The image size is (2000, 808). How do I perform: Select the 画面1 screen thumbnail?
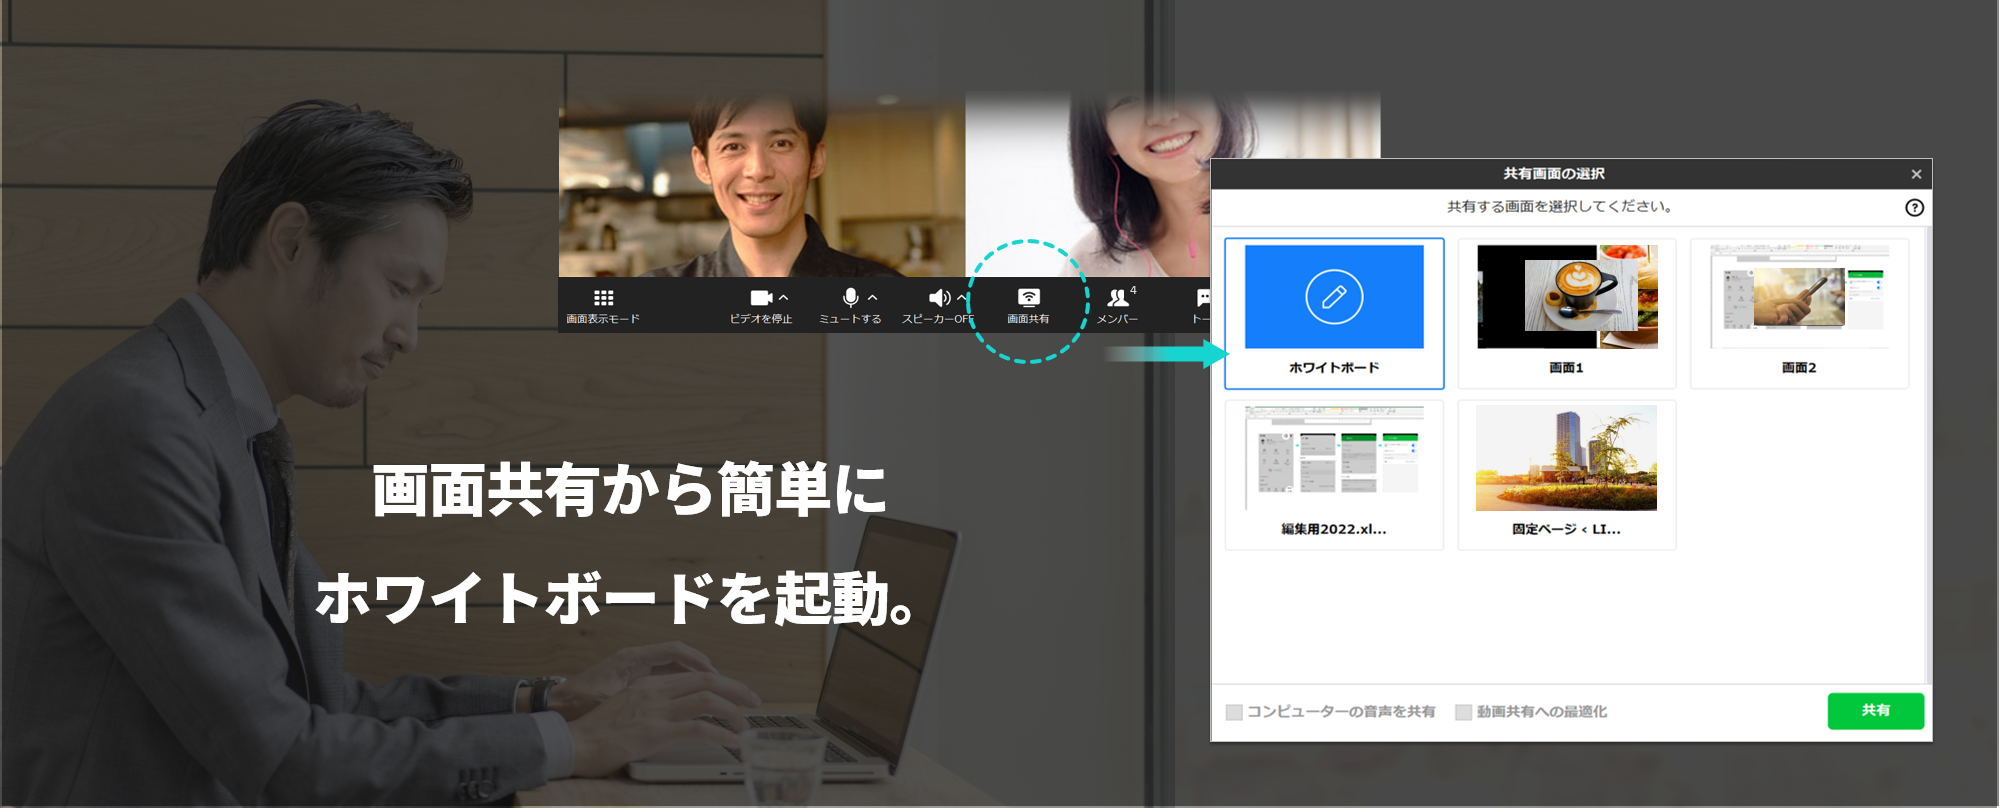pos(1566,313)
